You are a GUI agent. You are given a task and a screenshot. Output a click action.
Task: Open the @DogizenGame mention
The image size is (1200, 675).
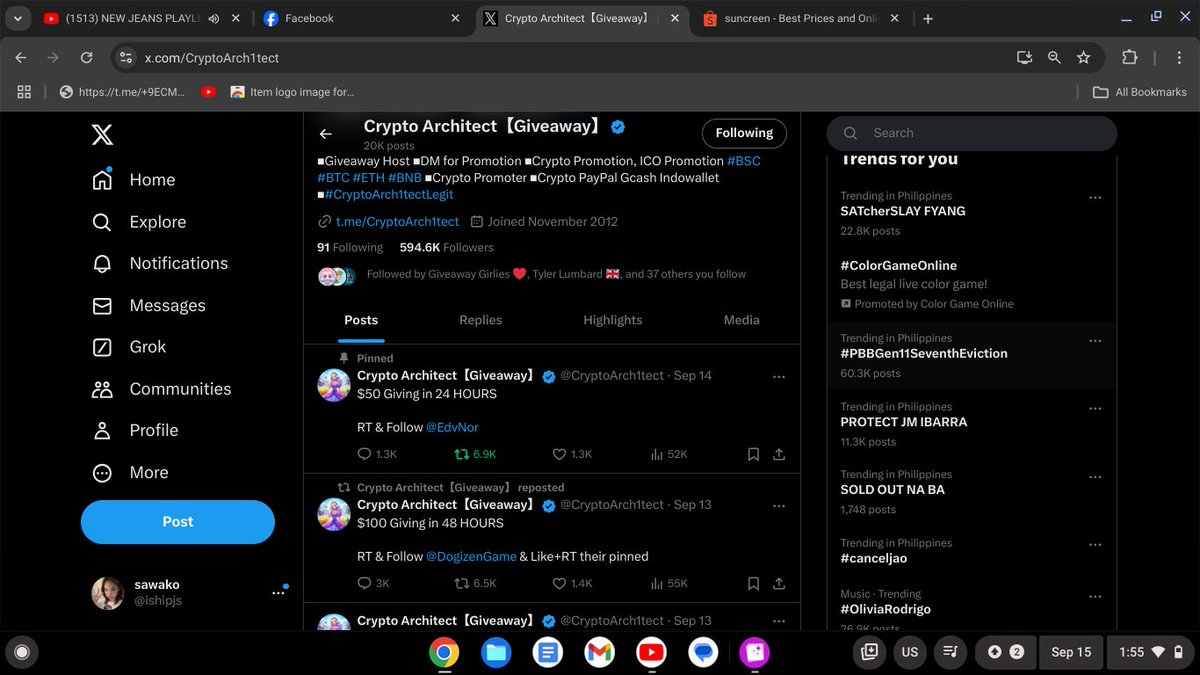point(472,556)
